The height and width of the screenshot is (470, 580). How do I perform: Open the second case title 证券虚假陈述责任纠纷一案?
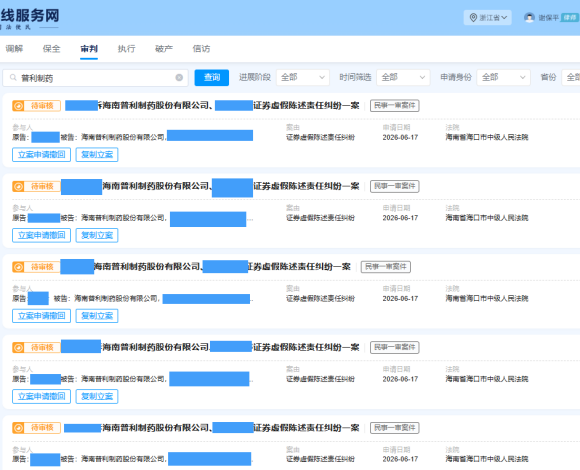coord(306,186)
